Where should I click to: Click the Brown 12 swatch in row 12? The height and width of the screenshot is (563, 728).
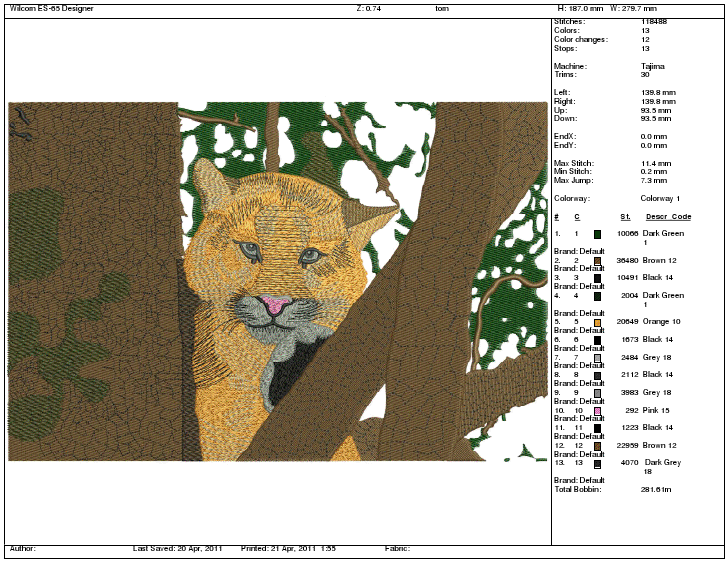pos(597,446)
